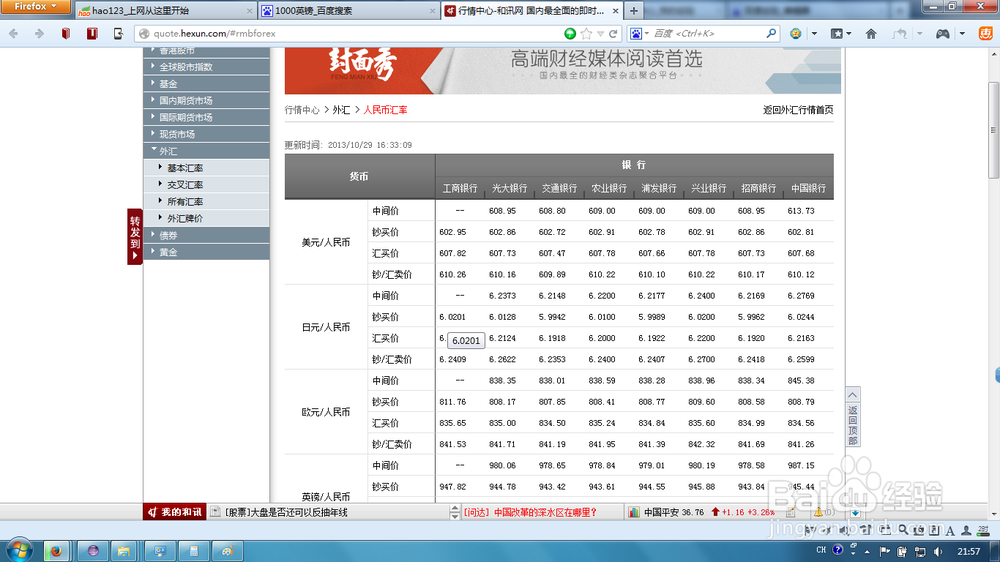
Task: Open 基本汇率 under 外汇
Action: [185, 168]
